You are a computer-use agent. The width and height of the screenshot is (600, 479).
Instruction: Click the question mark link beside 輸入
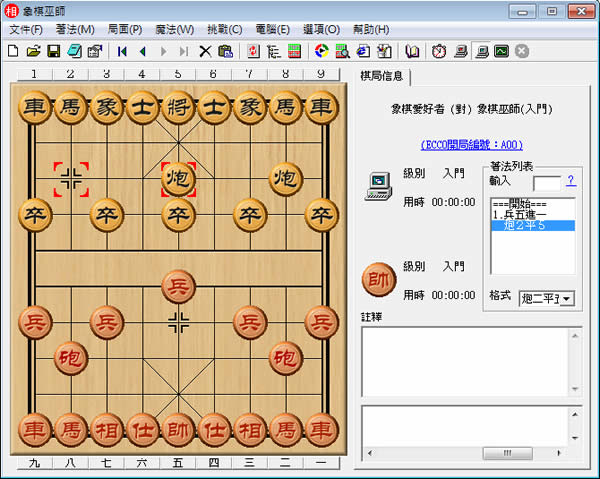(x=571, y=181)
